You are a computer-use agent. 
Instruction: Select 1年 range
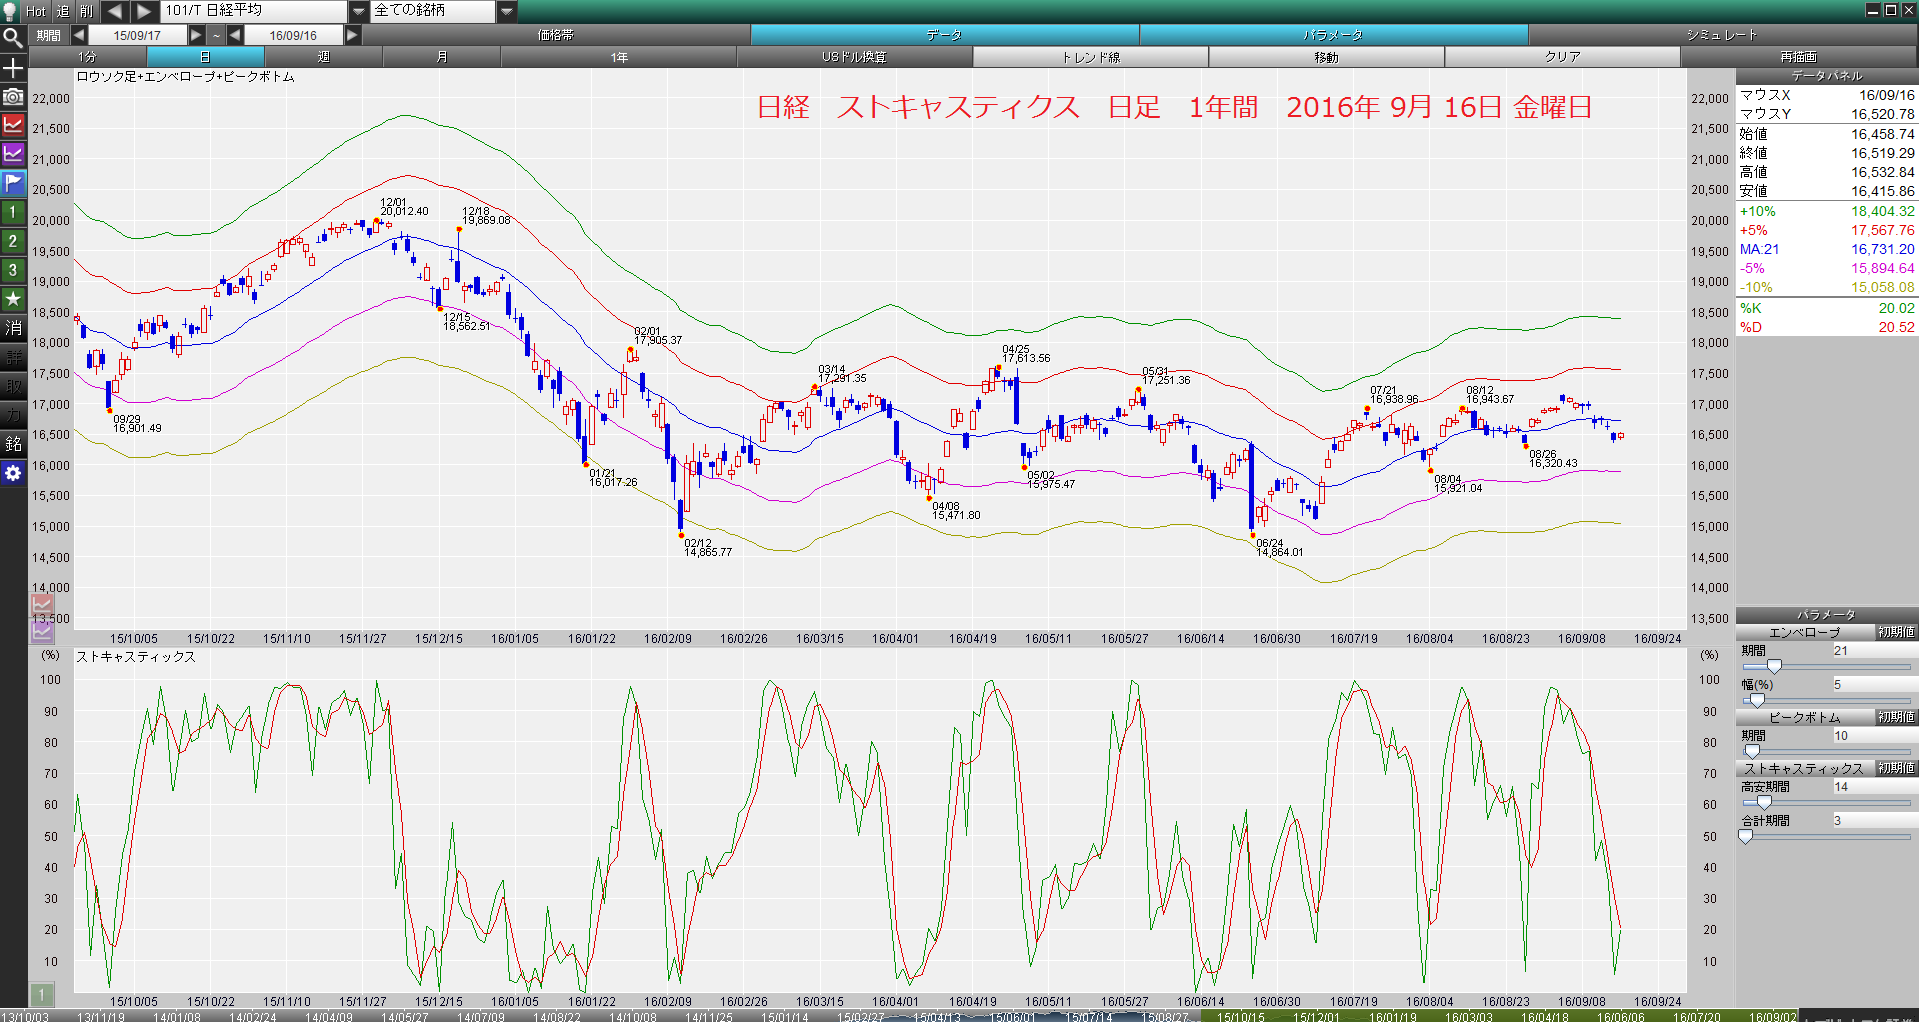(x=619, y=57)
